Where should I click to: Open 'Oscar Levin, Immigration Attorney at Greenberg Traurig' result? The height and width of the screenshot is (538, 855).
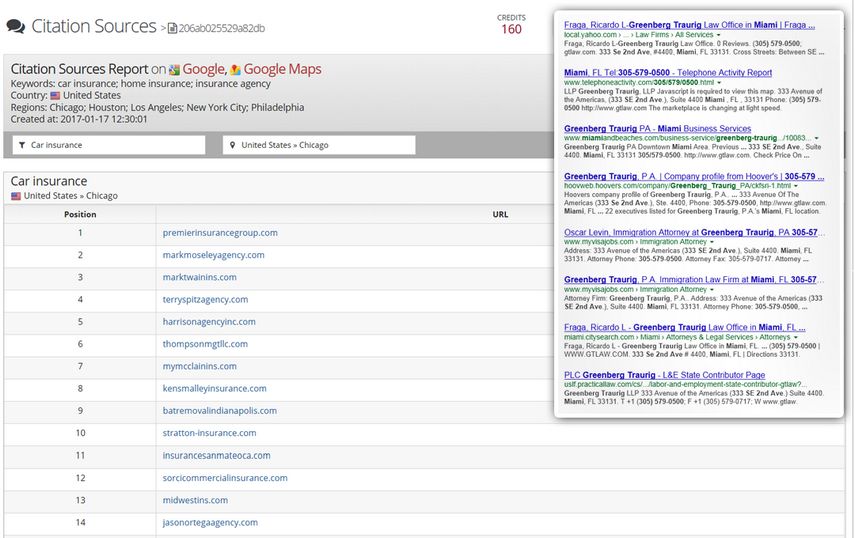tap(694, 233)
